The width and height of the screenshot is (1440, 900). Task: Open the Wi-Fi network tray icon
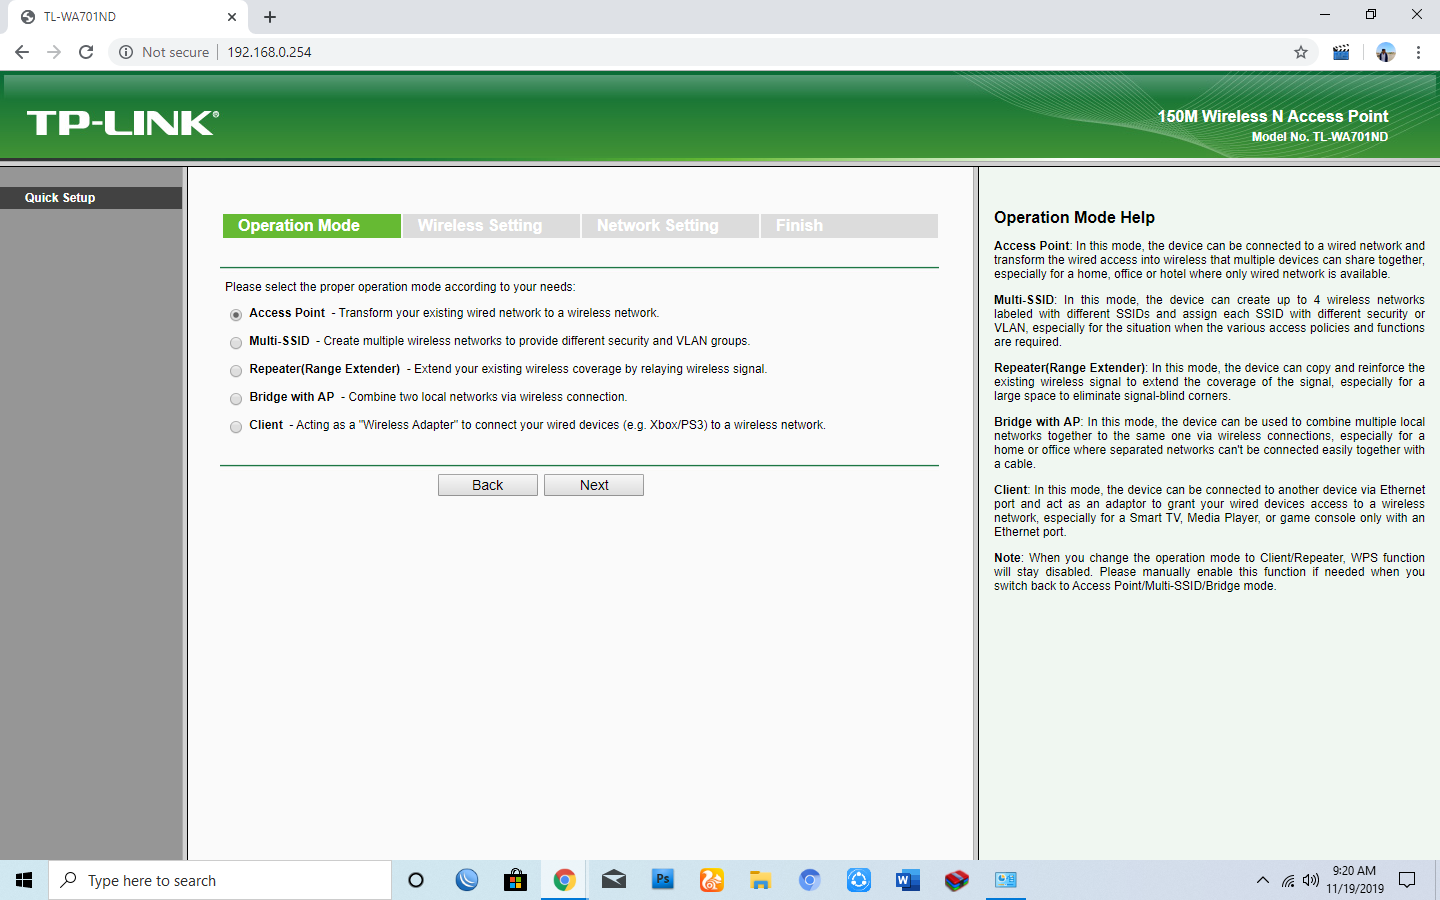1288,880
